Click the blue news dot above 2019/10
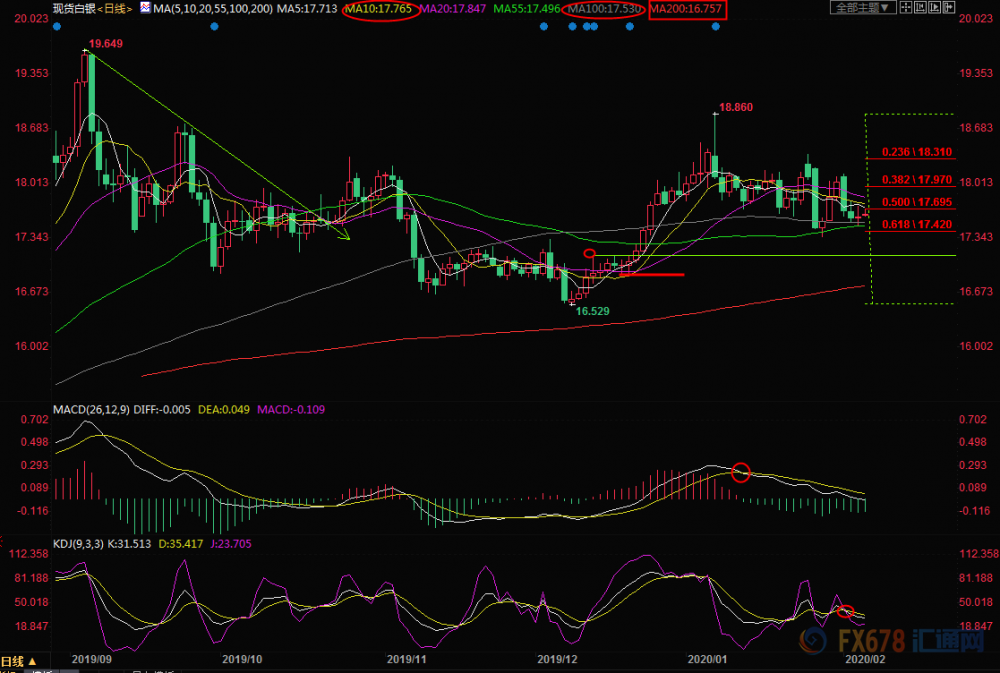This screenshot has height=673, width=1000. coord(214,27)
